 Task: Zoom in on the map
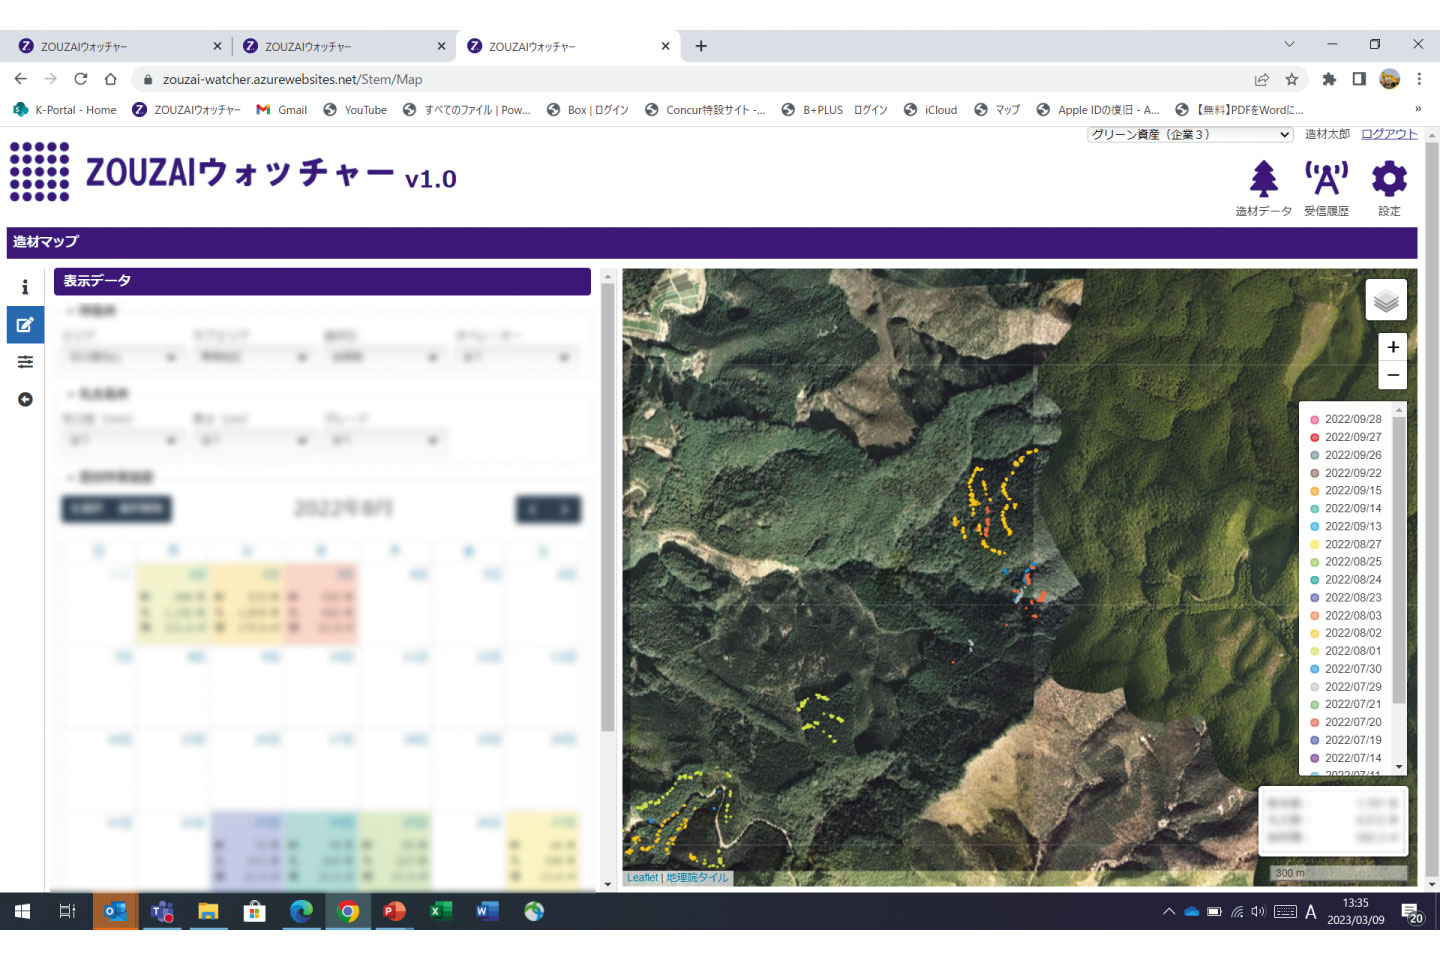coord(1392,347)
